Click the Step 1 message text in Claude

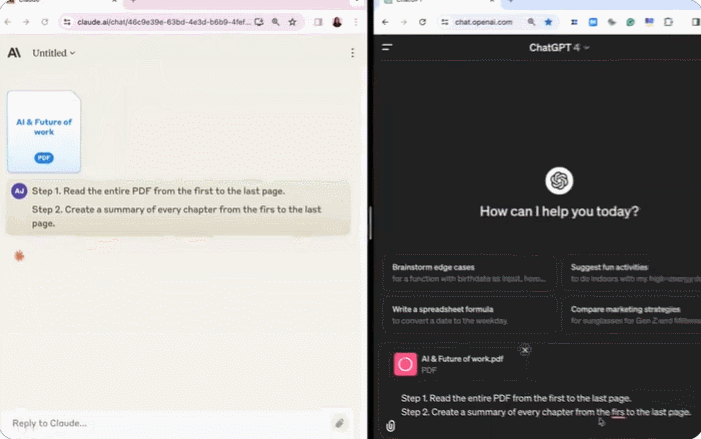pos(158,191)
